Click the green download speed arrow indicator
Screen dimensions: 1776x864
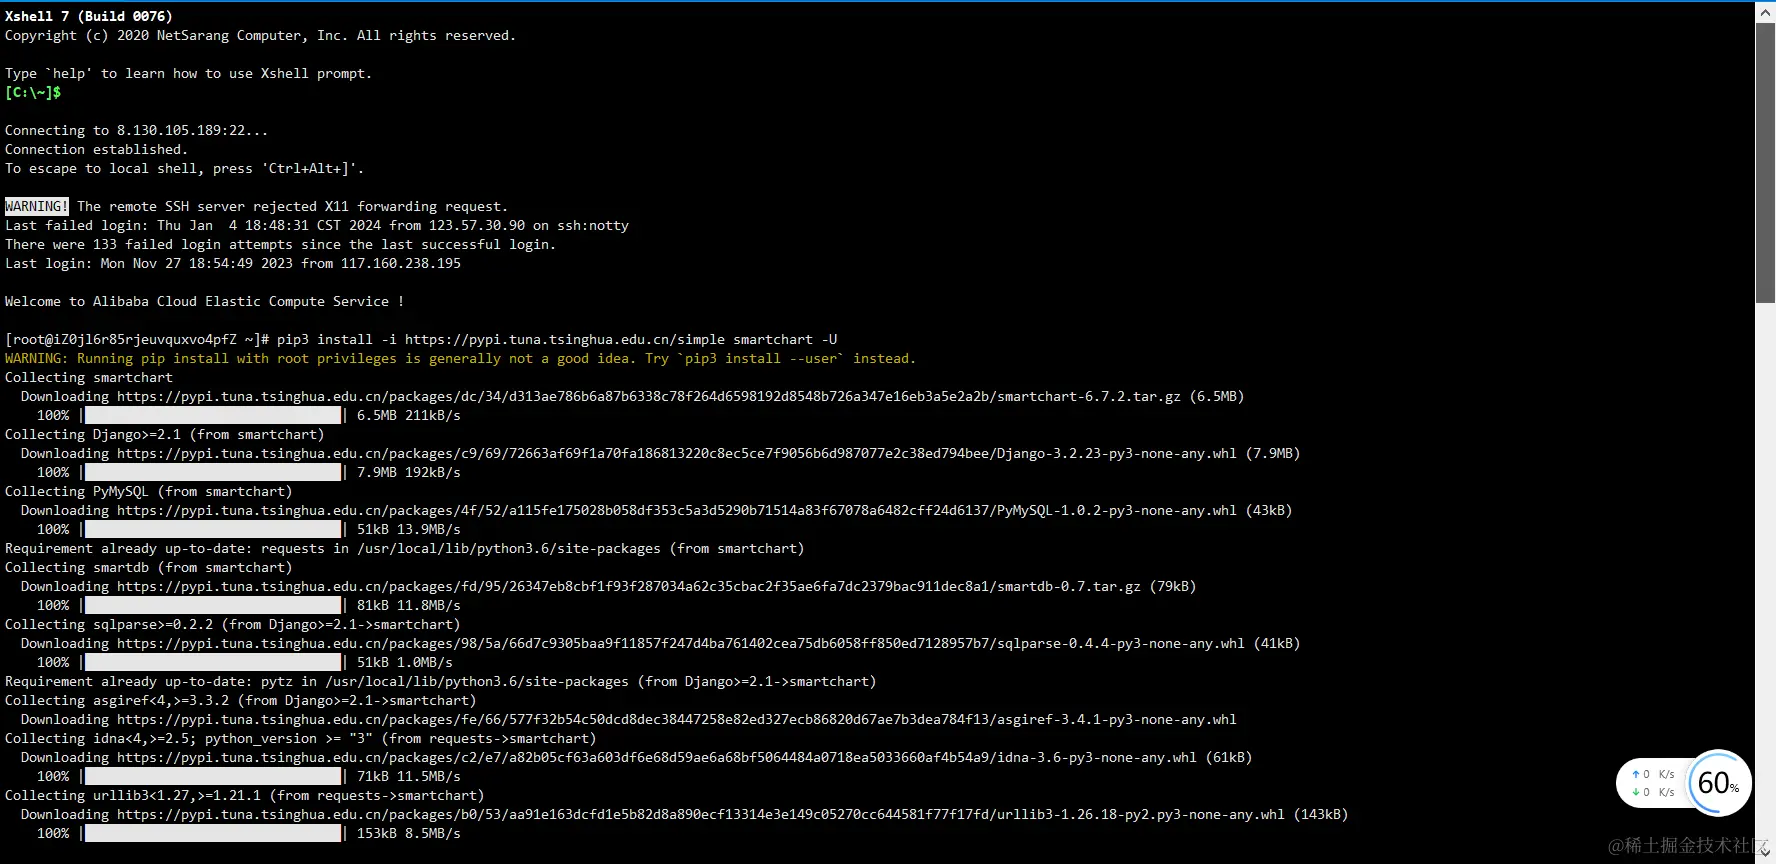1636,792
